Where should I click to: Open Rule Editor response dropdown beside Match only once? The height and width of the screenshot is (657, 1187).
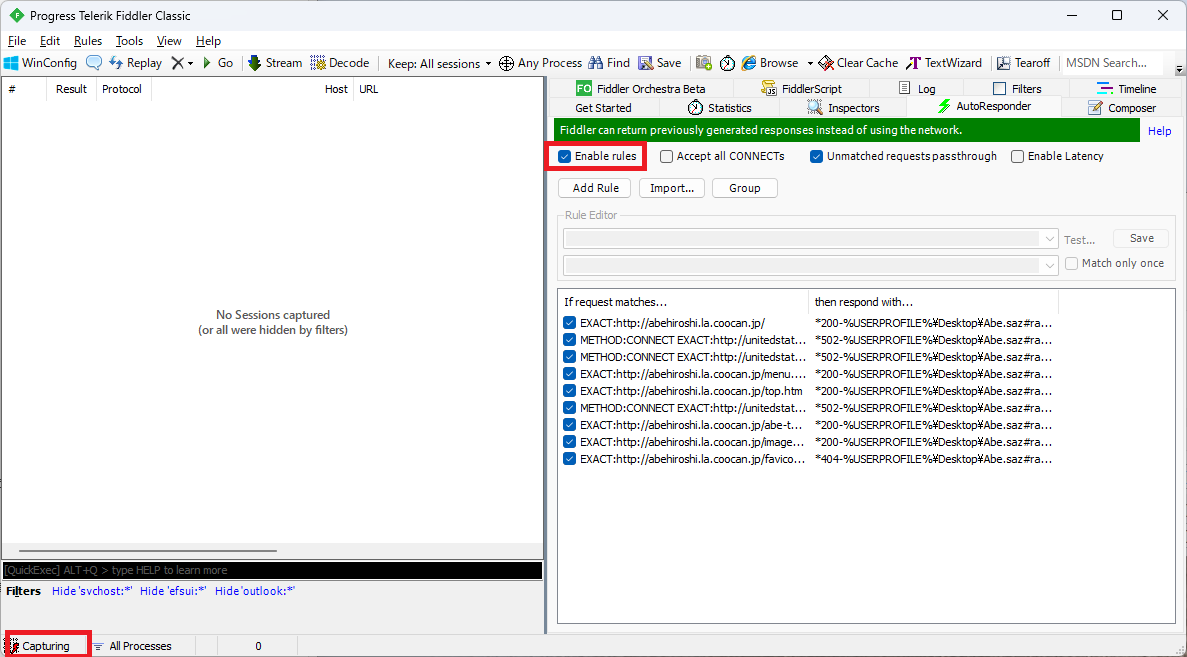[x=1049, y=265]
